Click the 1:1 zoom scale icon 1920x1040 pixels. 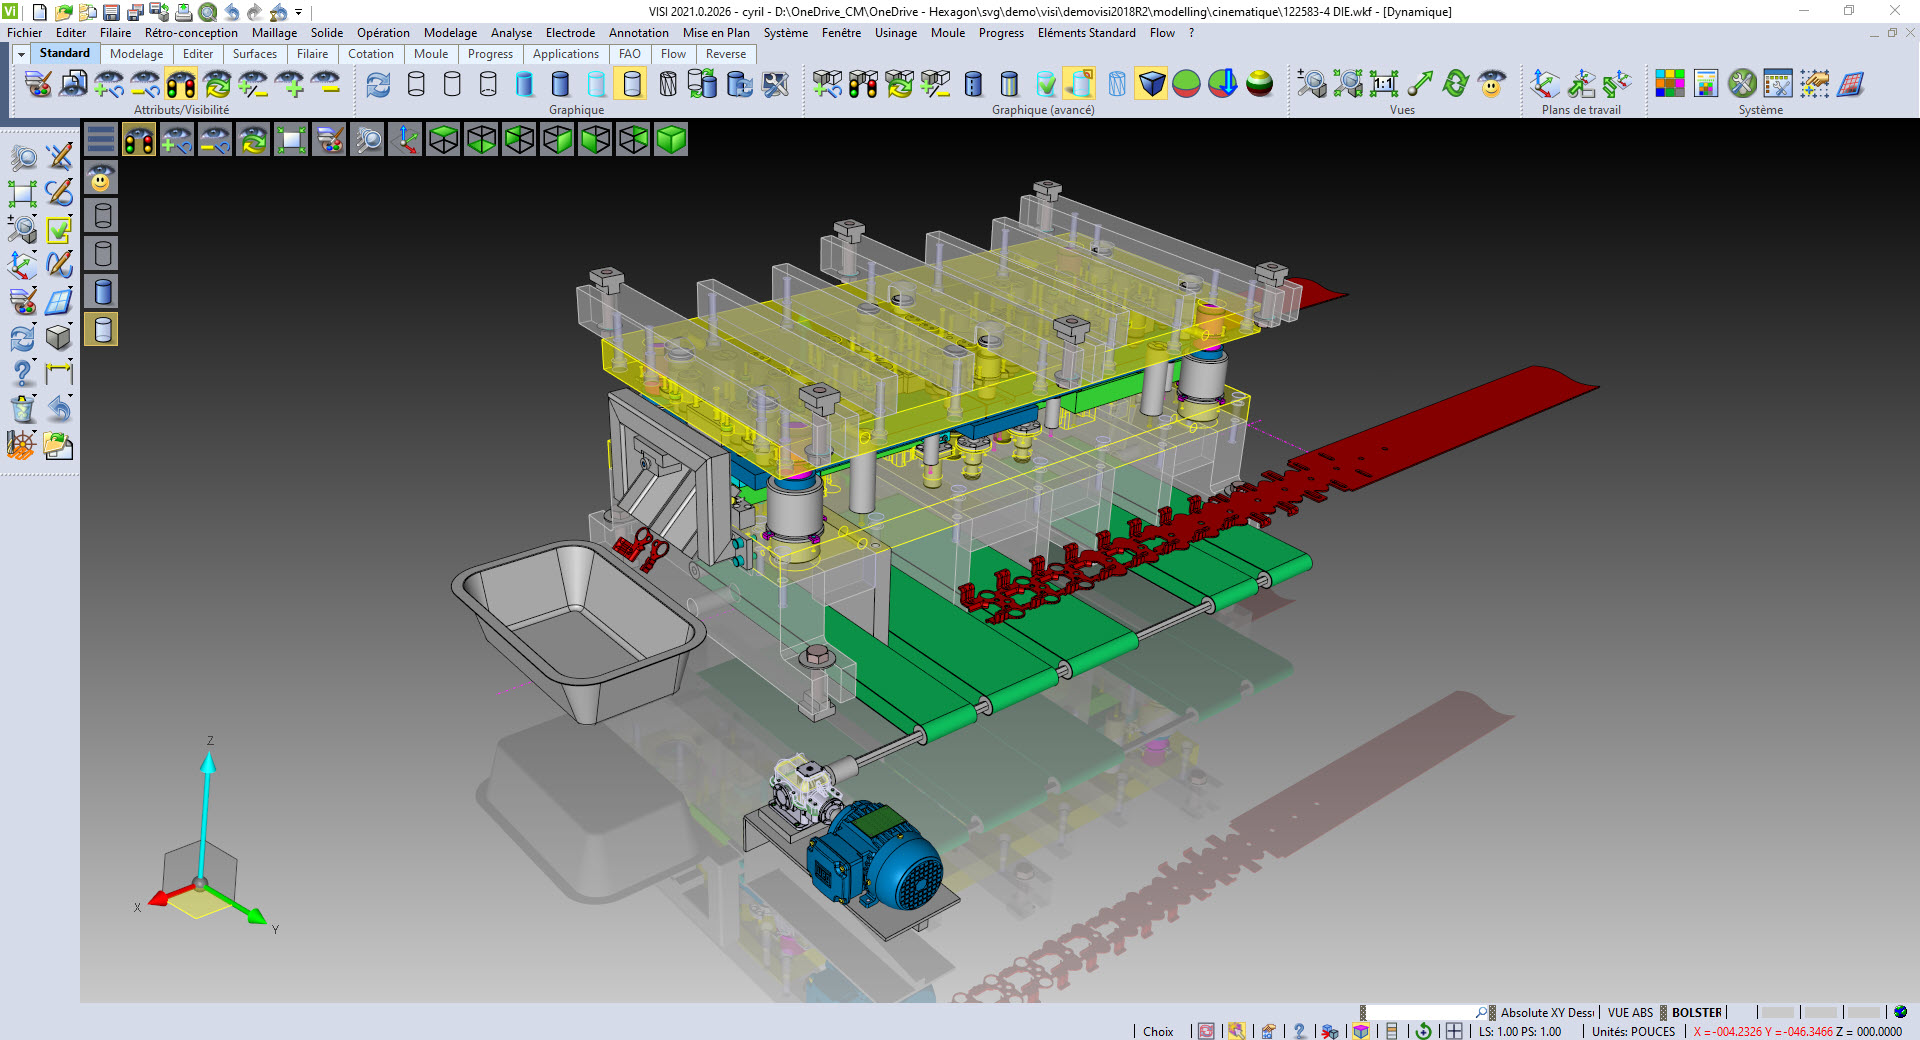tap(1384, 84)
